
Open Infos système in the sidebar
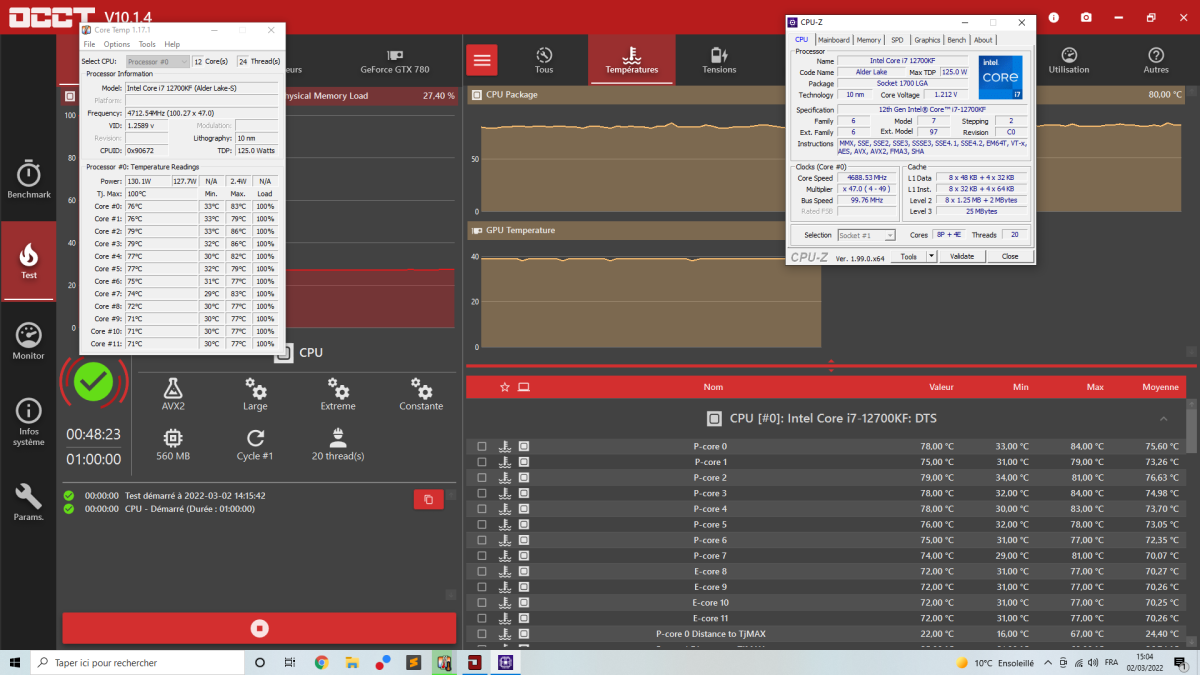[29, 421]
